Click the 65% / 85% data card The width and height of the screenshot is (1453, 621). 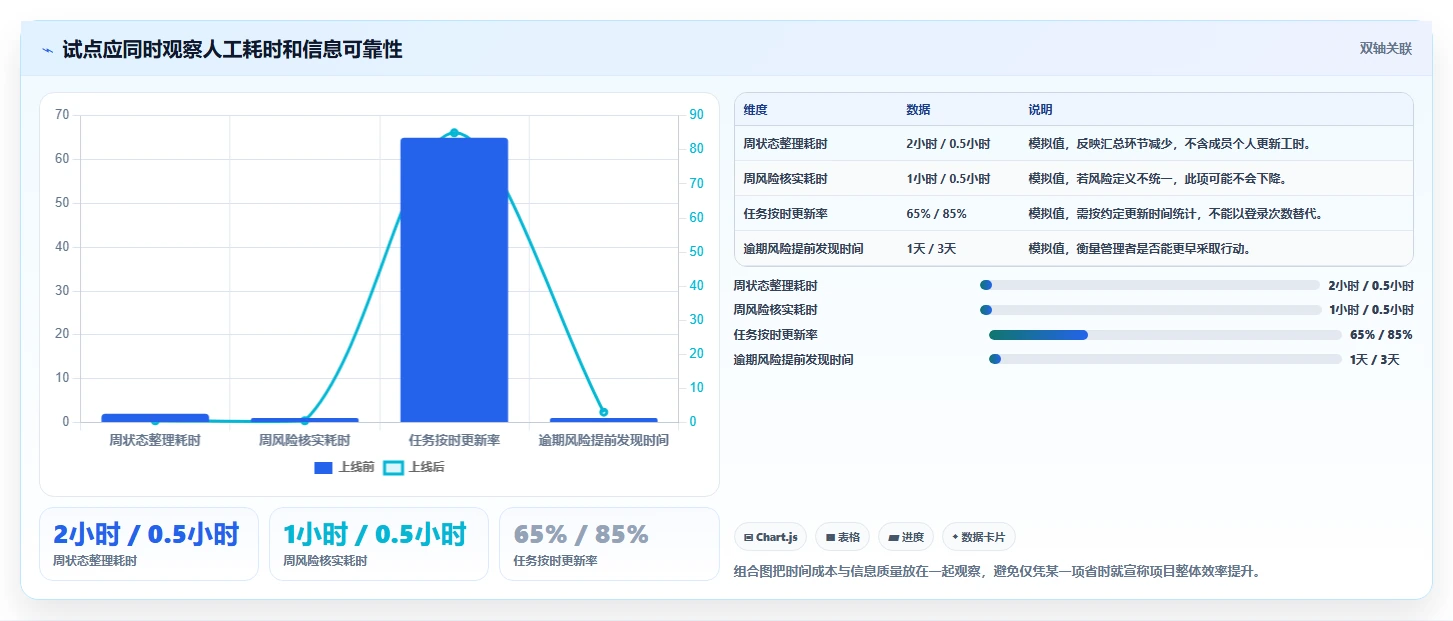coord(609,544)
